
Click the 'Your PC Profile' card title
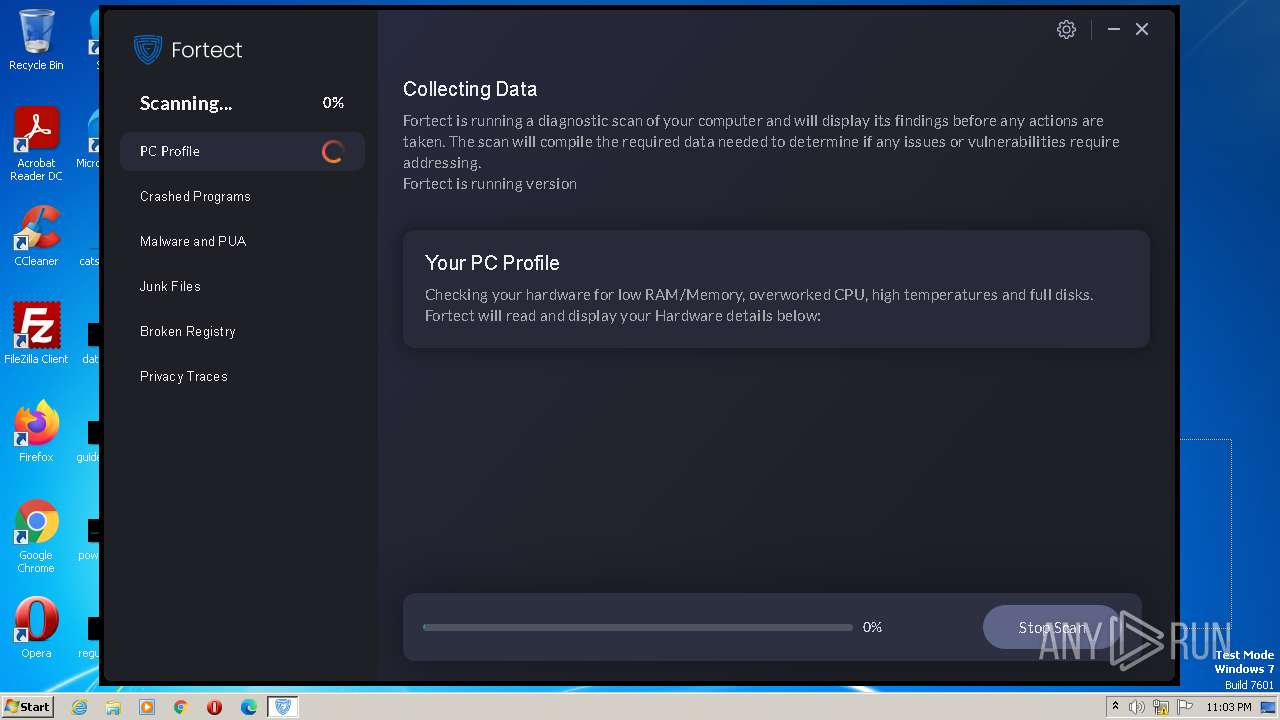coord(492,263)
